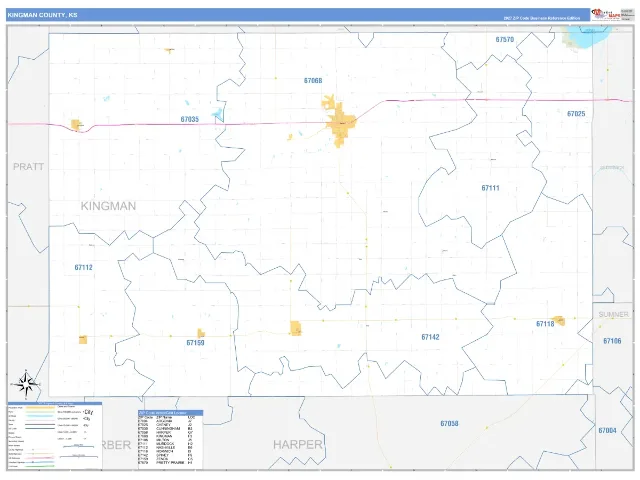
Task: Select ZIP code label 67159
Action: tap(195, 342)
